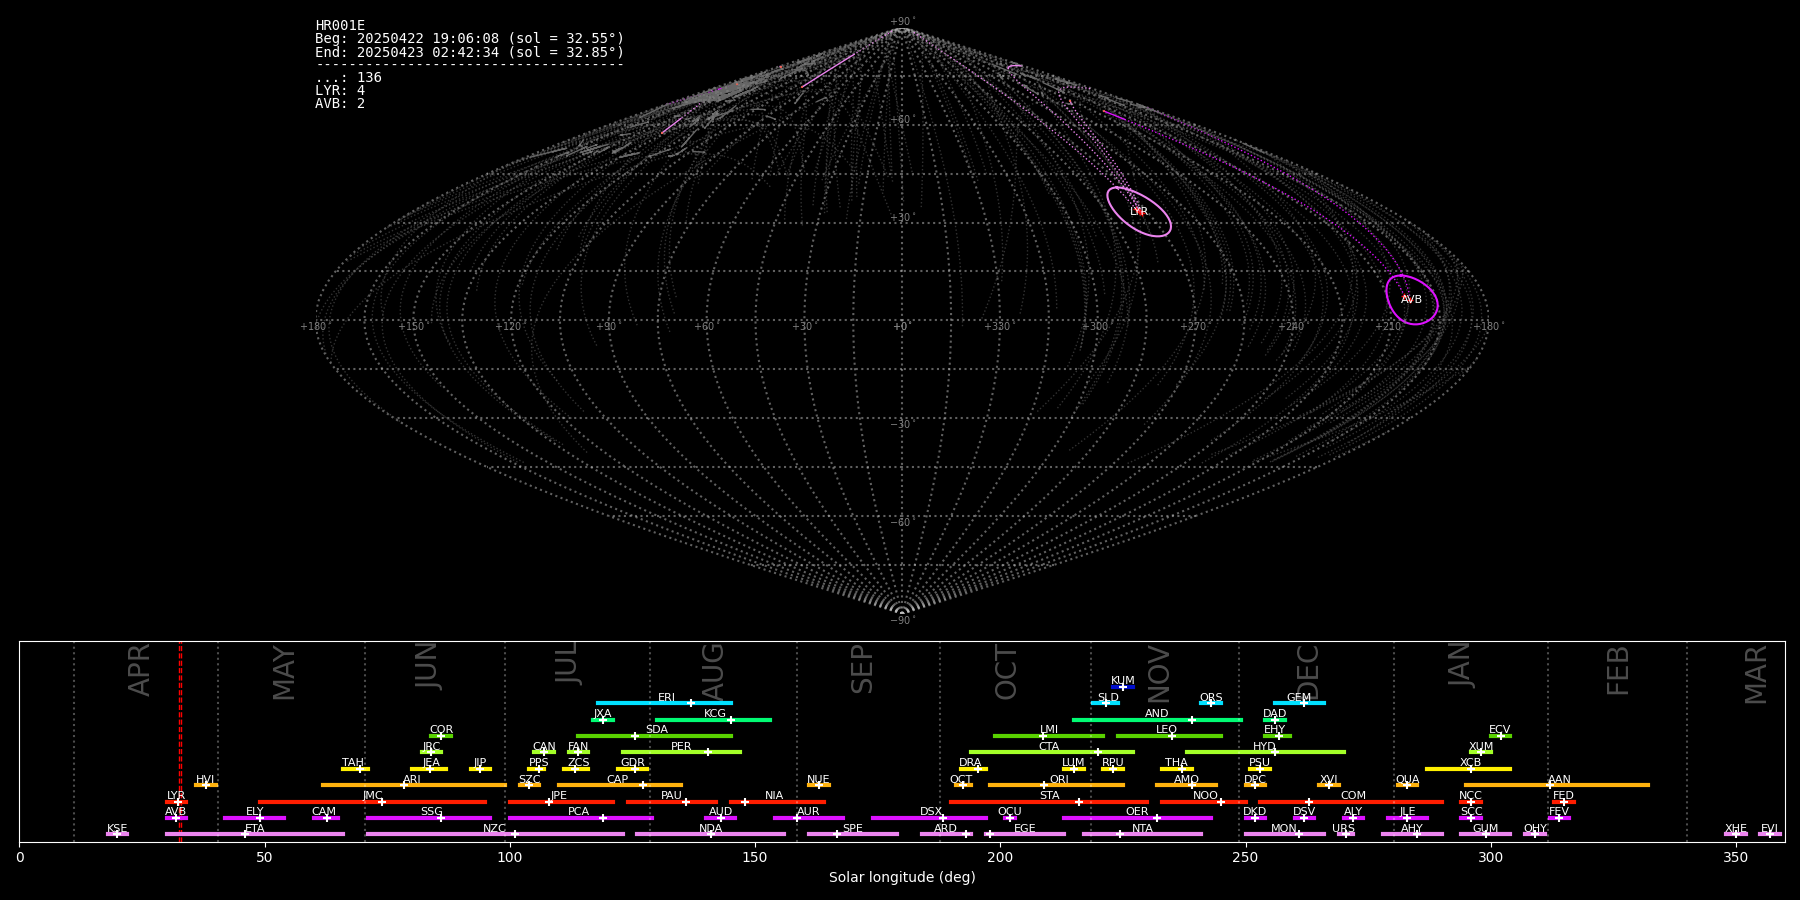Select the EVI shower bar
The image size is (1800, 900).
tap(1770, 834)
